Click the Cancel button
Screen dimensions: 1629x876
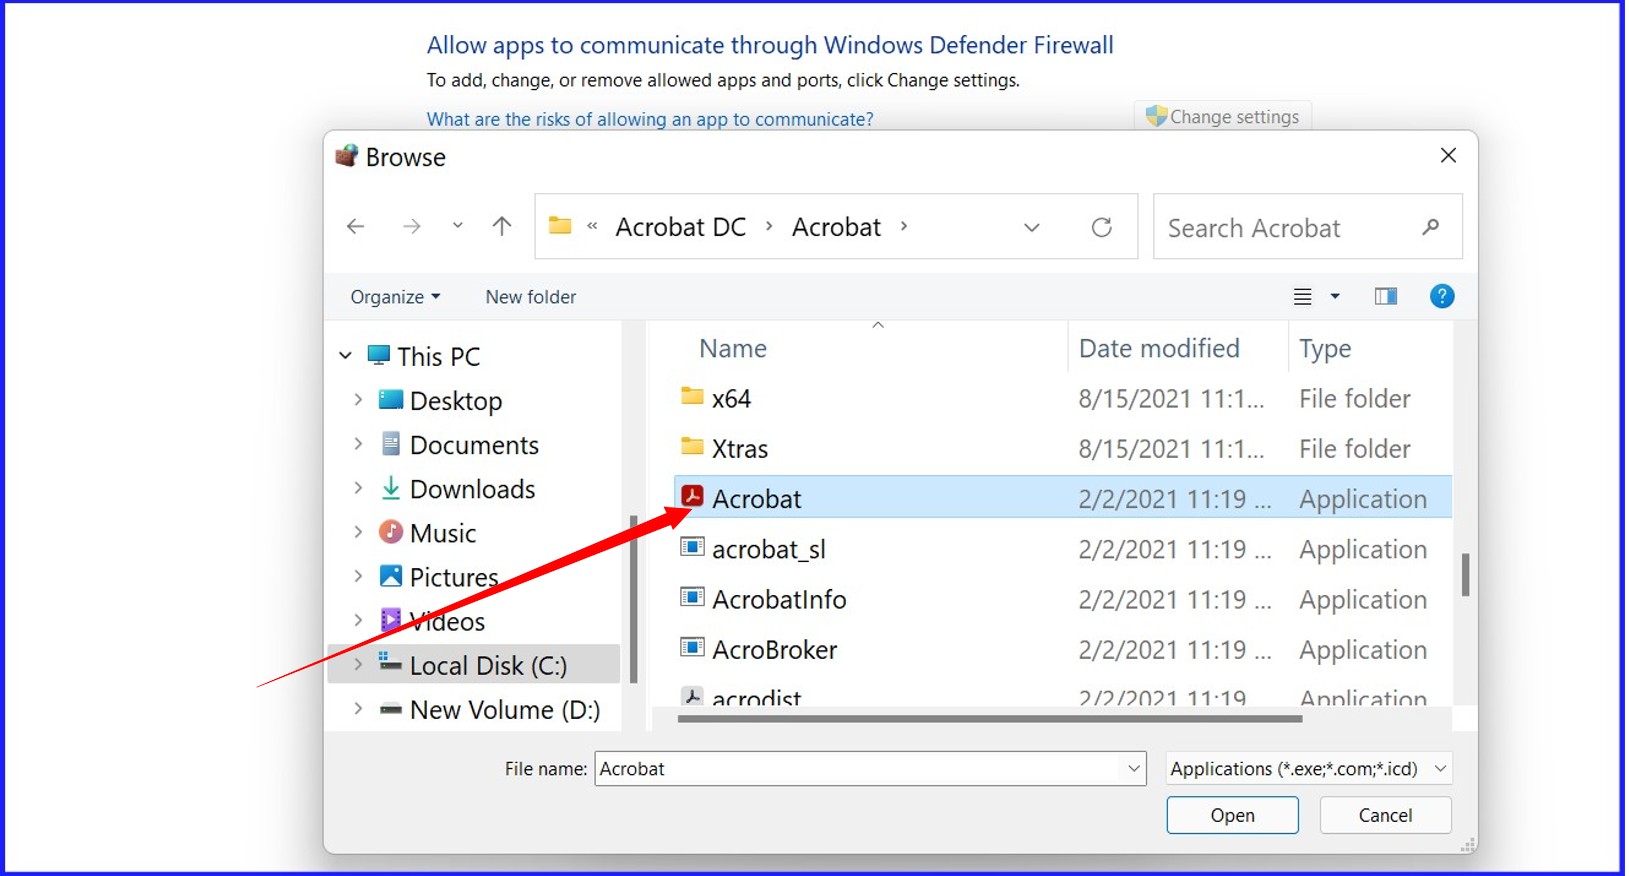(1385, 815)
